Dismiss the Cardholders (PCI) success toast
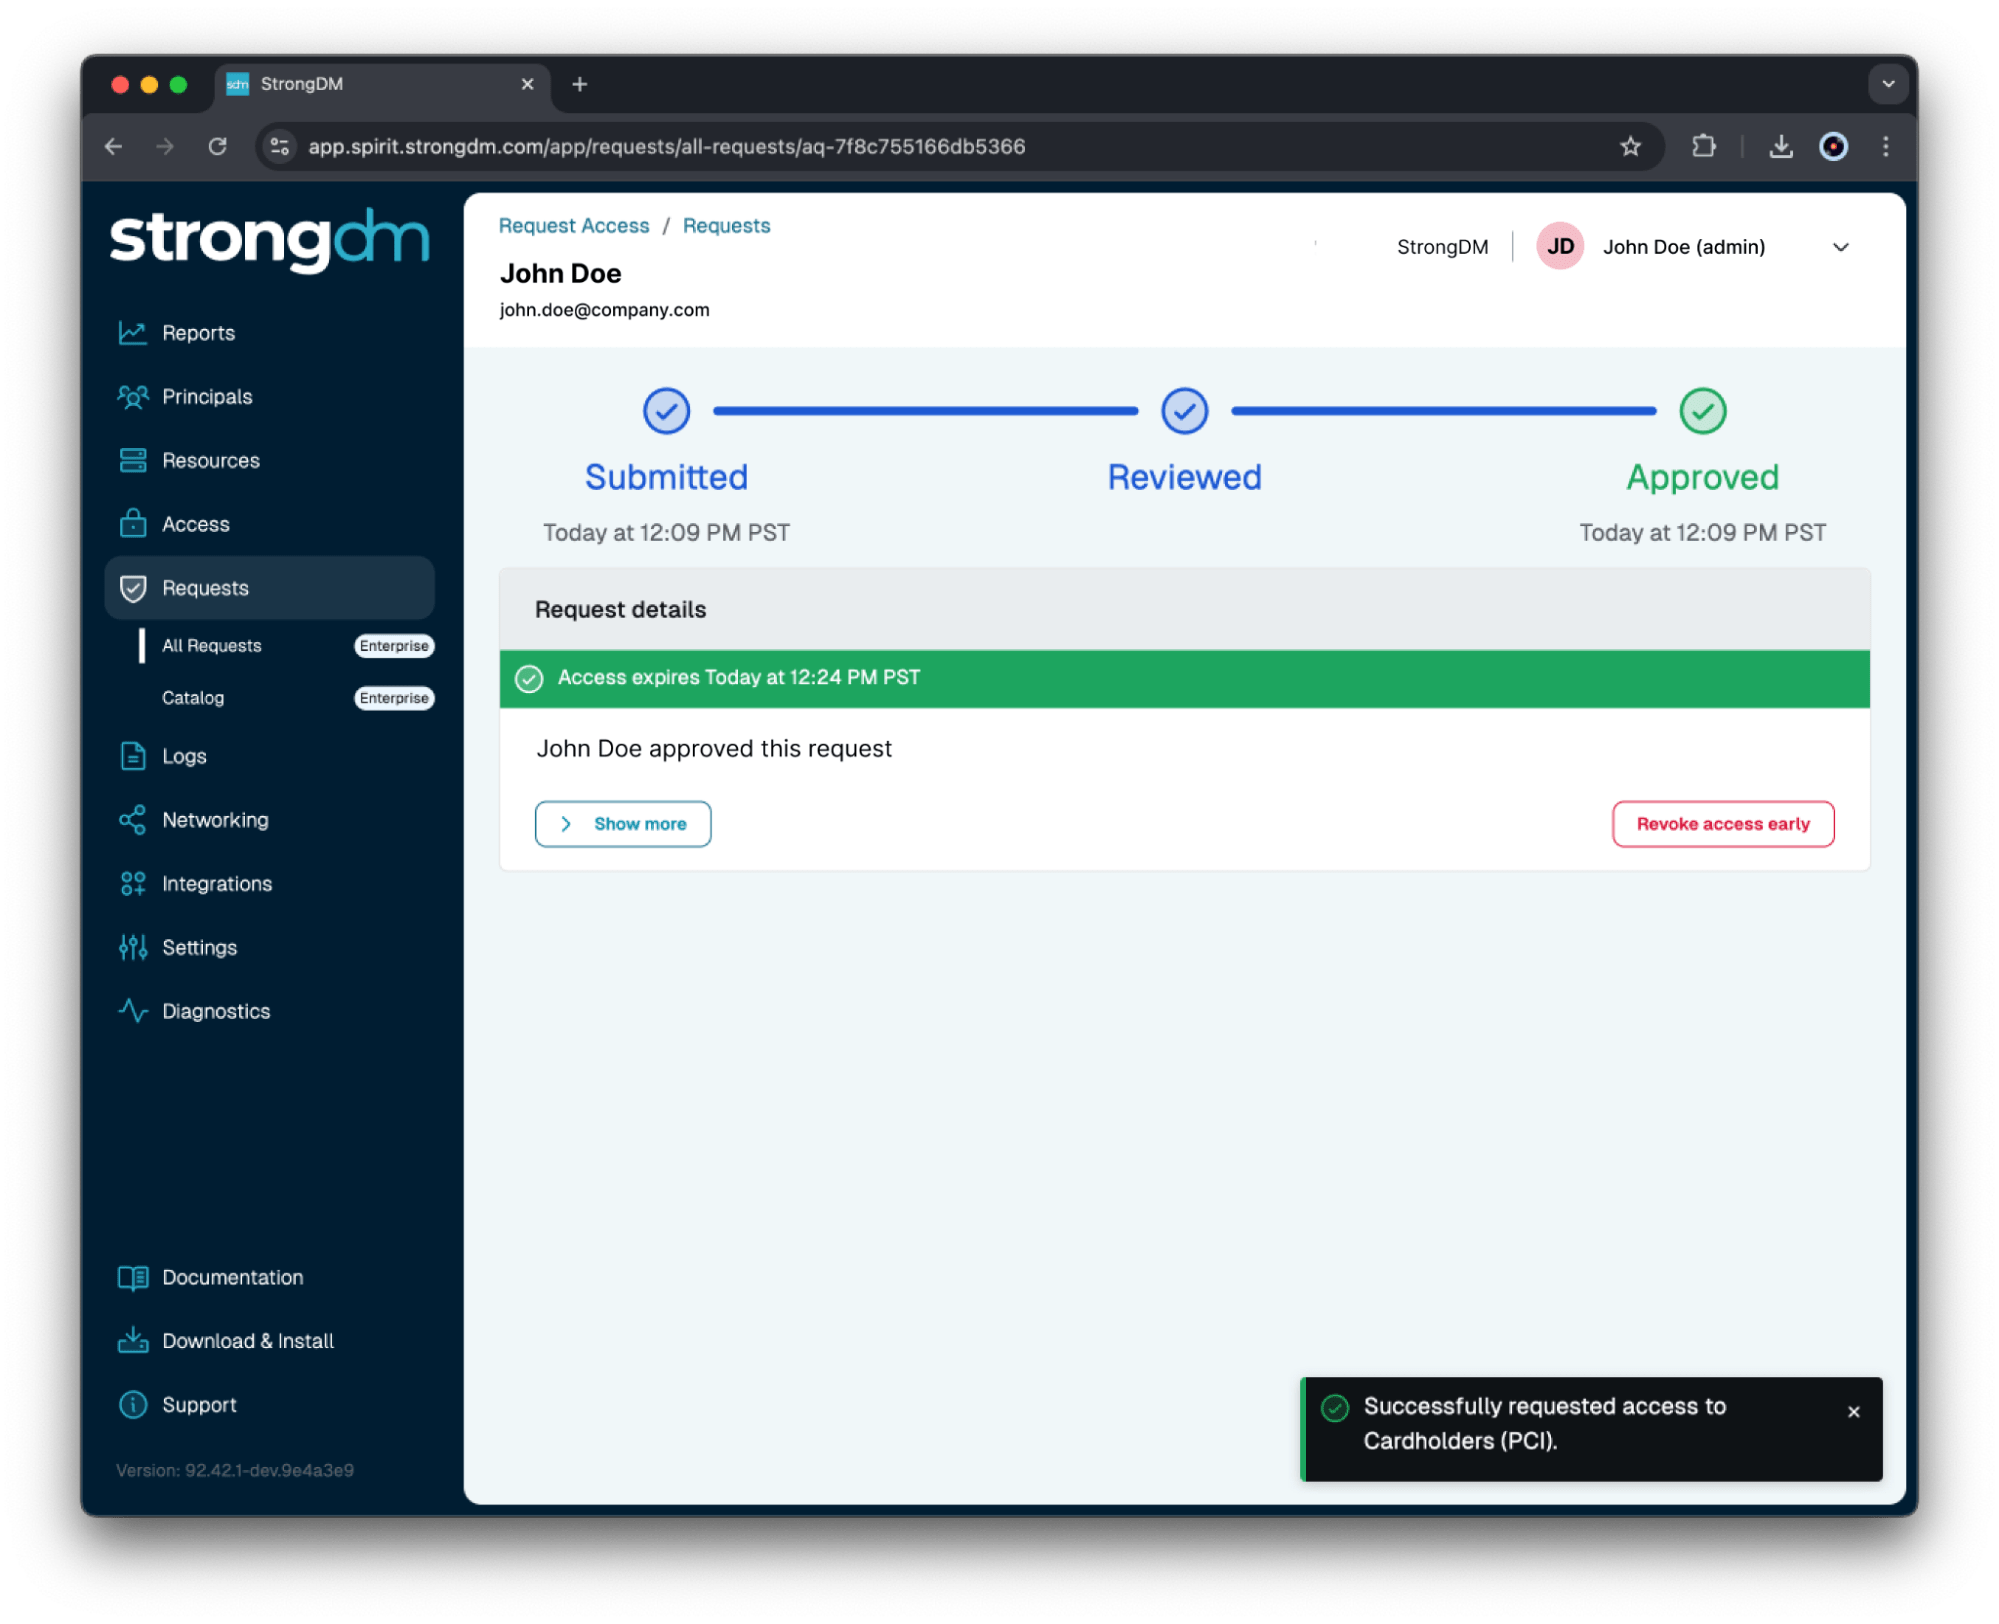This screenshot has height=1624, width=1999. [1855, 1411]
